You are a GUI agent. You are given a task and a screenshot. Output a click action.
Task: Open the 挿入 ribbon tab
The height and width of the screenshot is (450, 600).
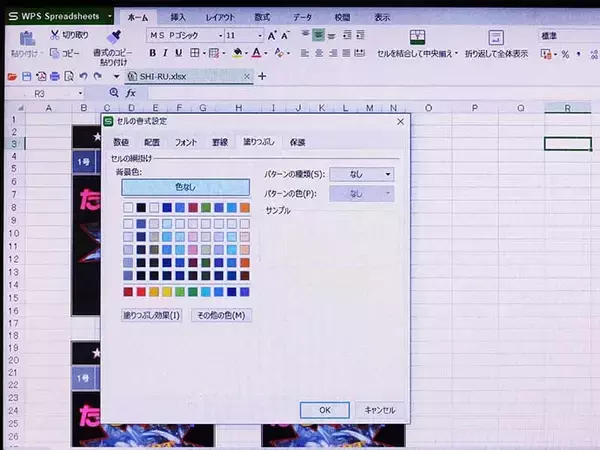177,17
